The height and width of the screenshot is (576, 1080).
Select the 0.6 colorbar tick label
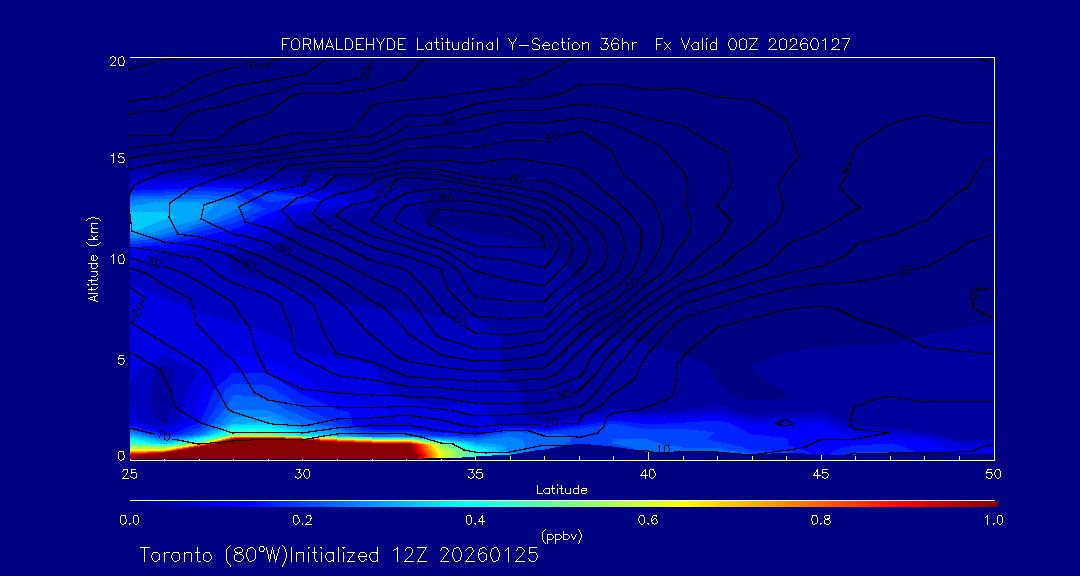[648, 520]
